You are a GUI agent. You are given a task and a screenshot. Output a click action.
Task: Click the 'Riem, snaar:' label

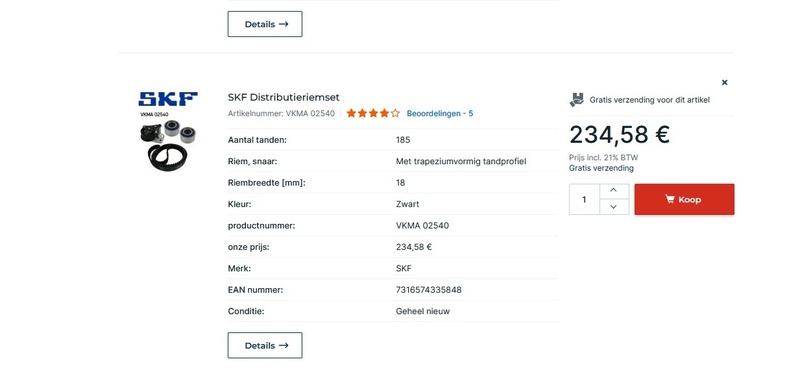[252, 161]
